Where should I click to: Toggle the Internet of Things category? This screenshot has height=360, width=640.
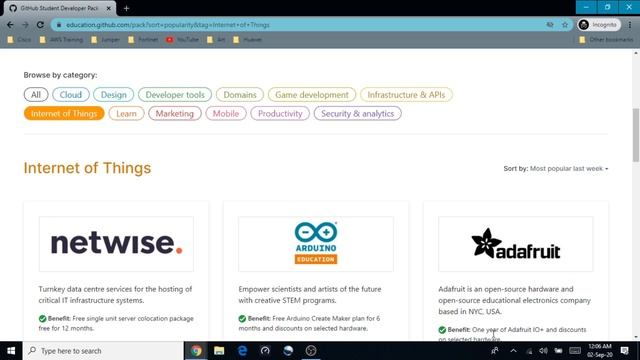pyautogui.click(x=64, y=113)
